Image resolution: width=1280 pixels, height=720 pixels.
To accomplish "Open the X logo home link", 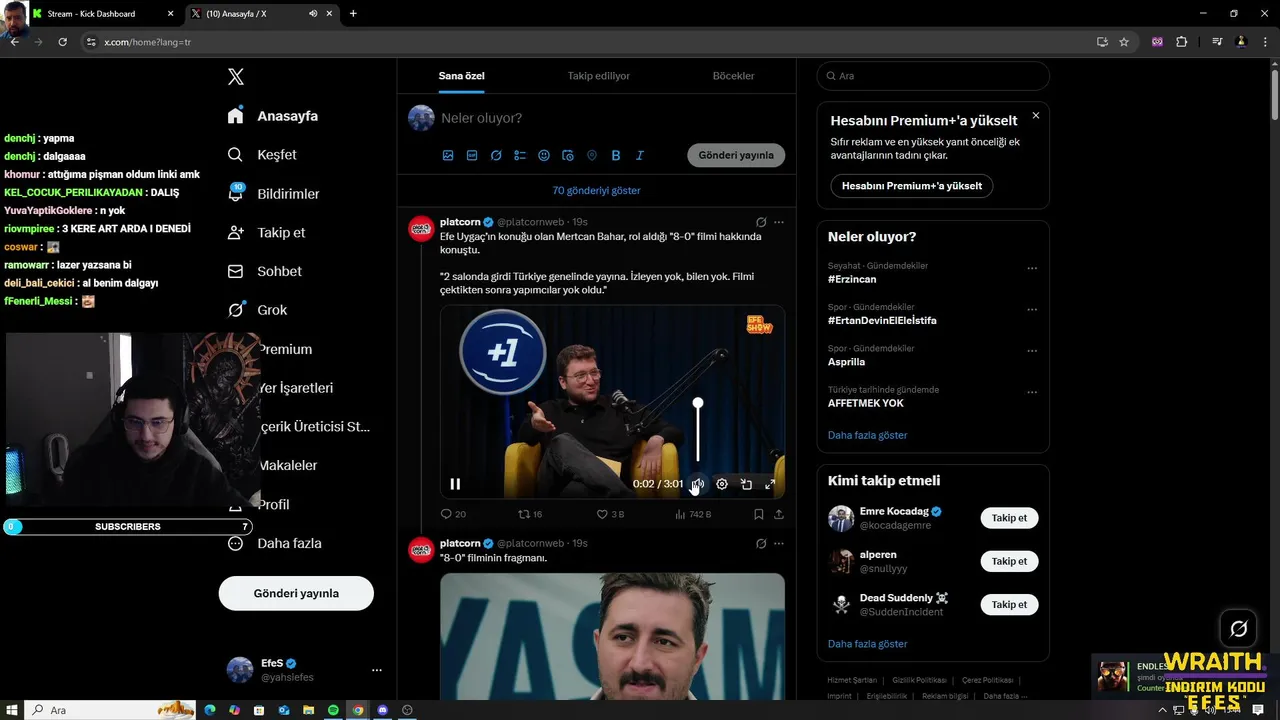I will [236, 77].
